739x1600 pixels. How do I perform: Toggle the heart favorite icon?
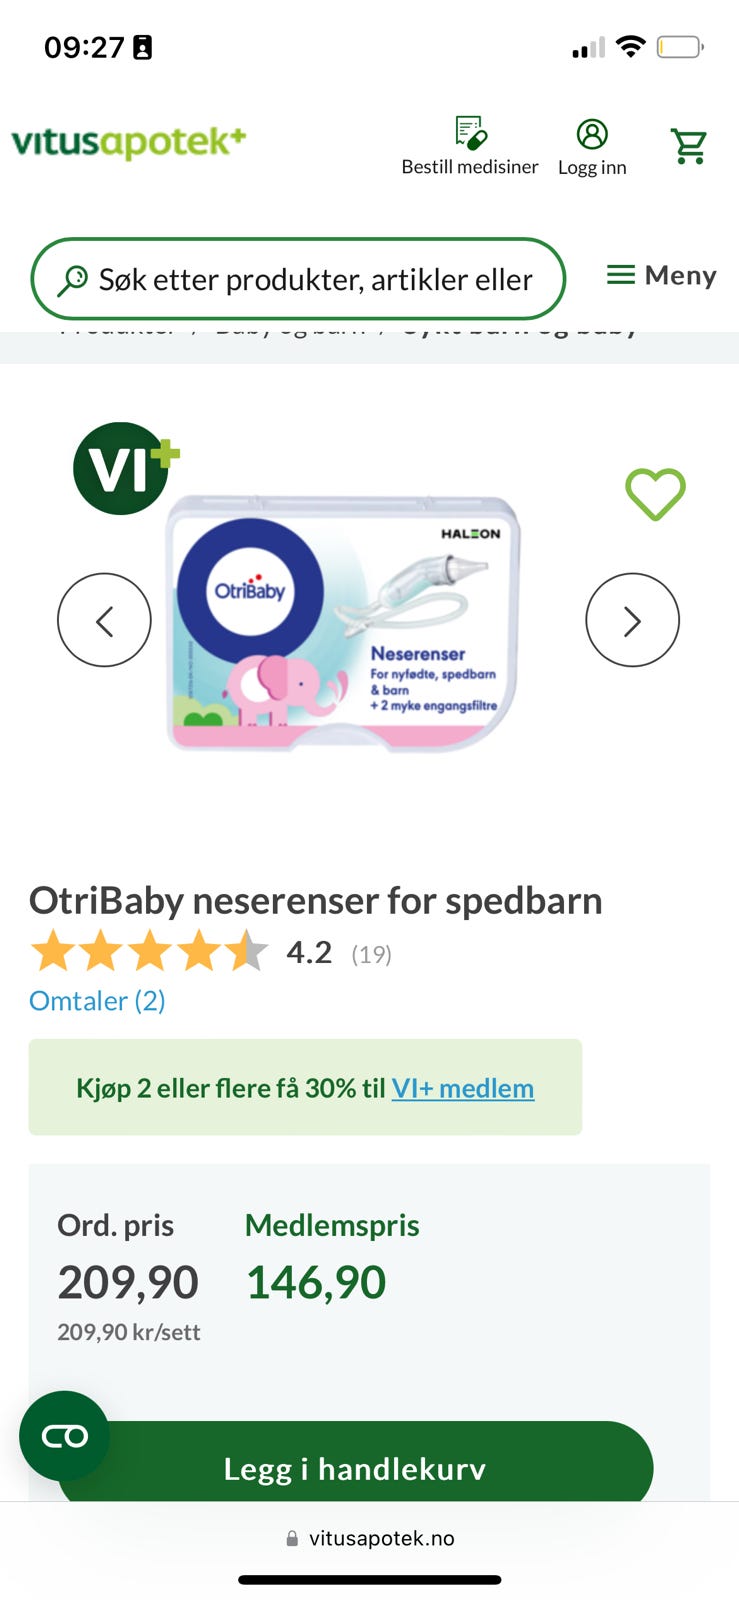[655, 494]
